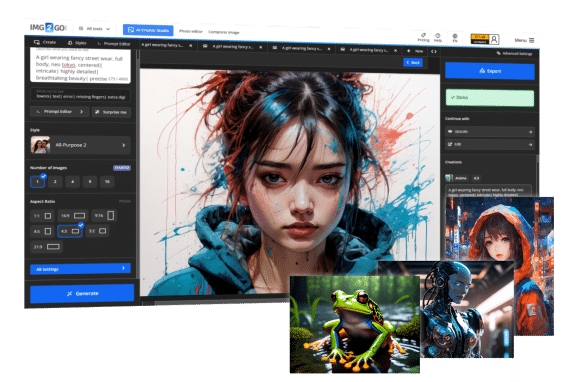Viewport: 570px width, 382px height.
Task: Open the Pricing page icon
Action: tap(423, 37)
